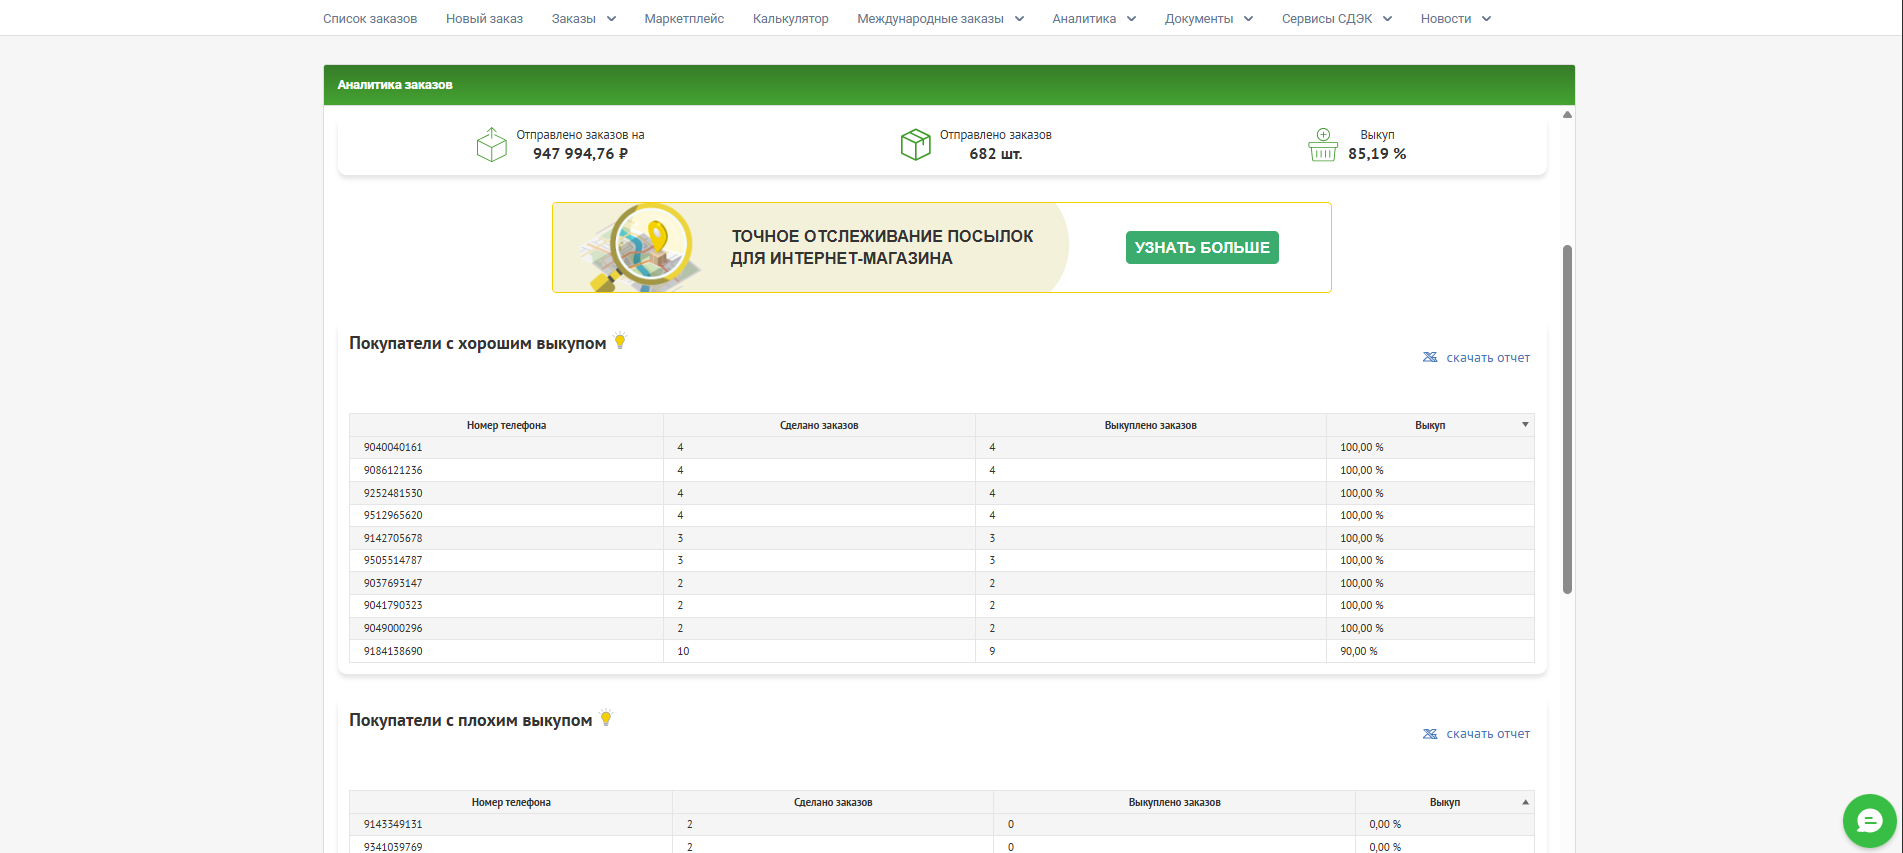The height and width of the screenshot is (853, 1903).
Task: Click the closed box icon near 682 шт.
Action: click(x=915, y=145)
